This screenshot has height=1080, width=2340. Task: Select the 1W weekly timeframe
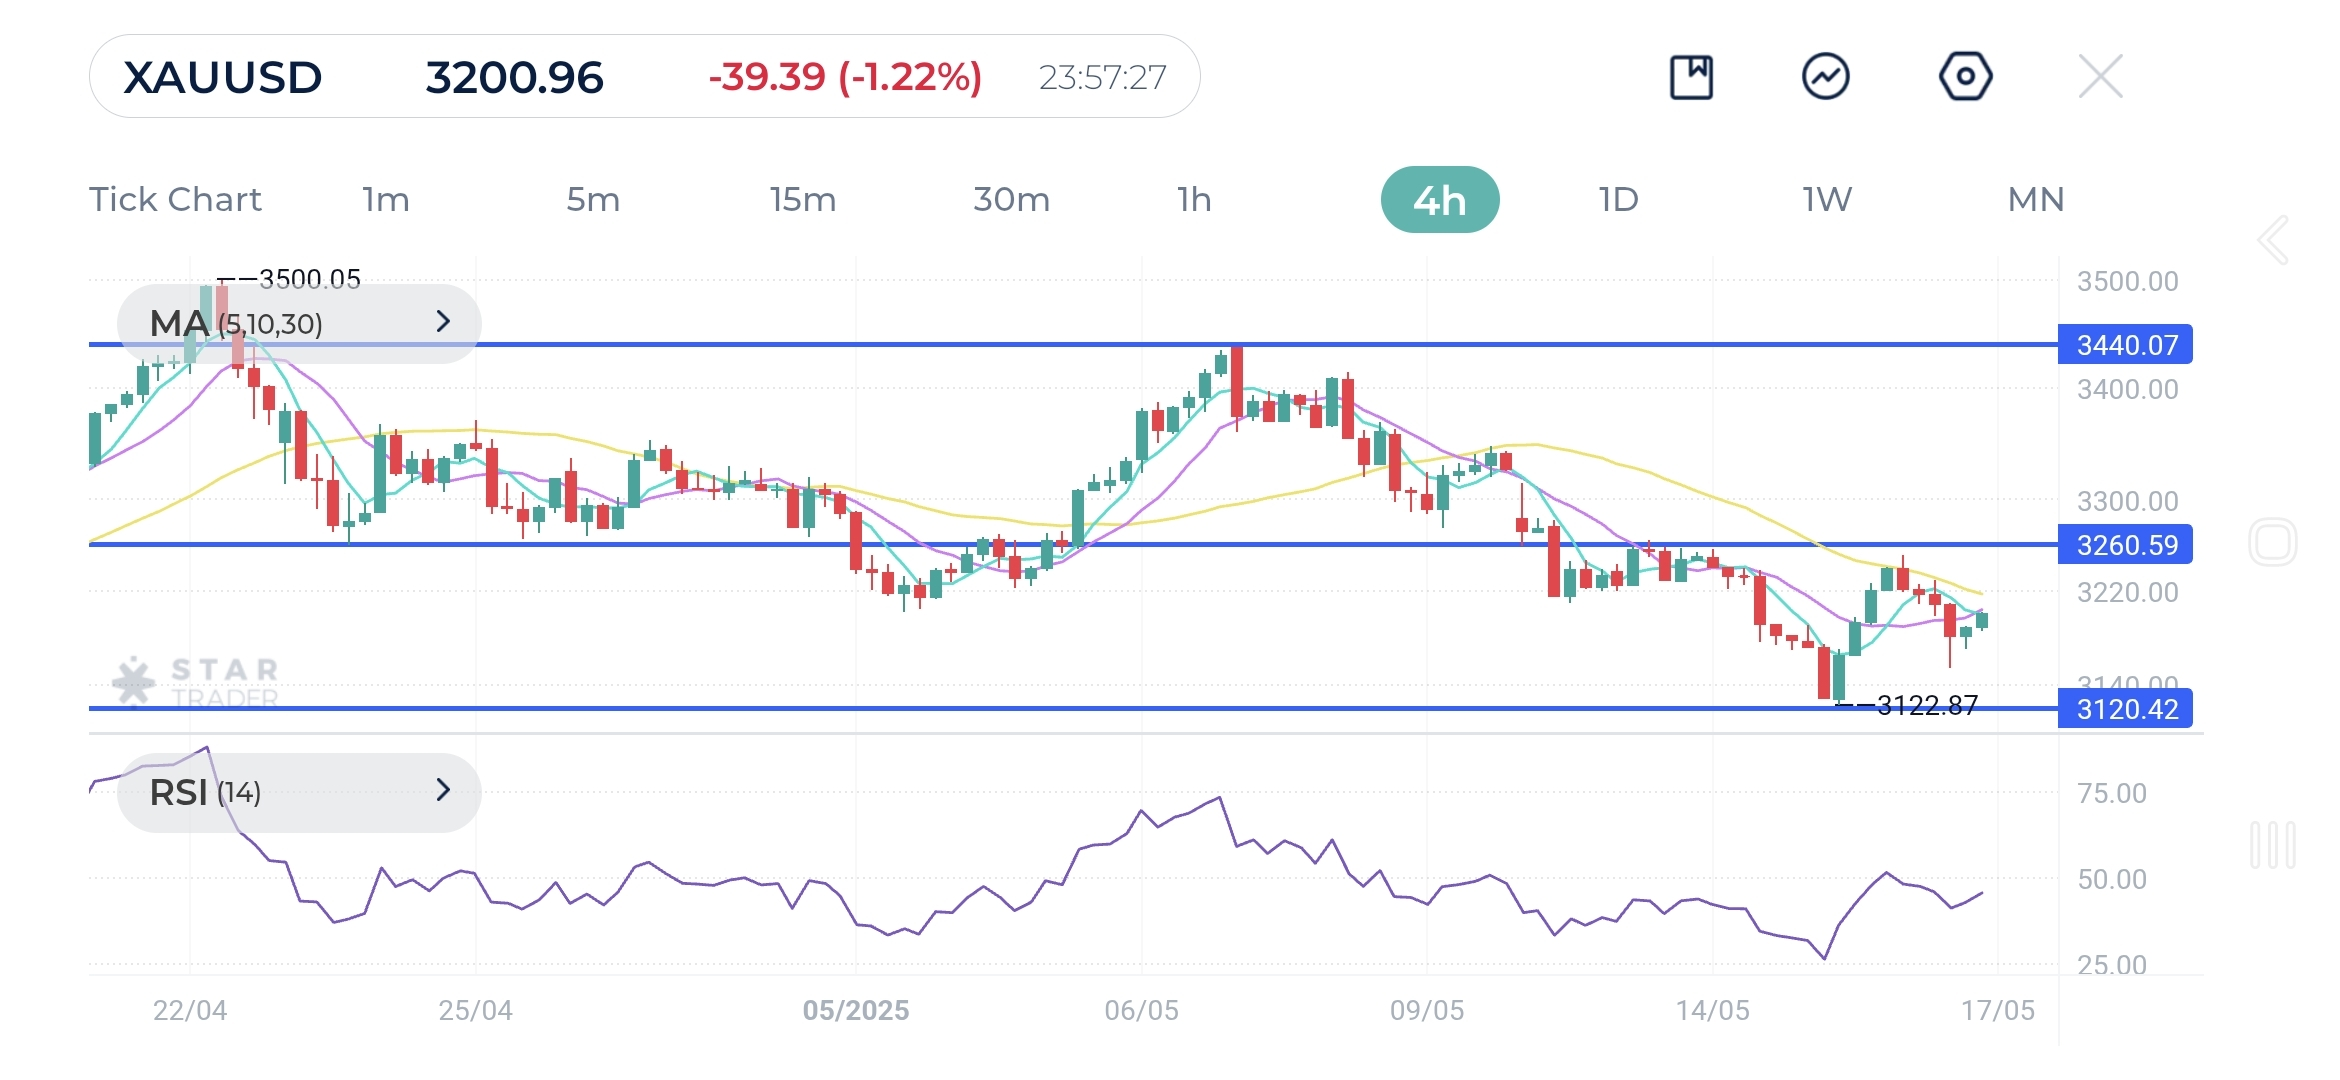1825,199
